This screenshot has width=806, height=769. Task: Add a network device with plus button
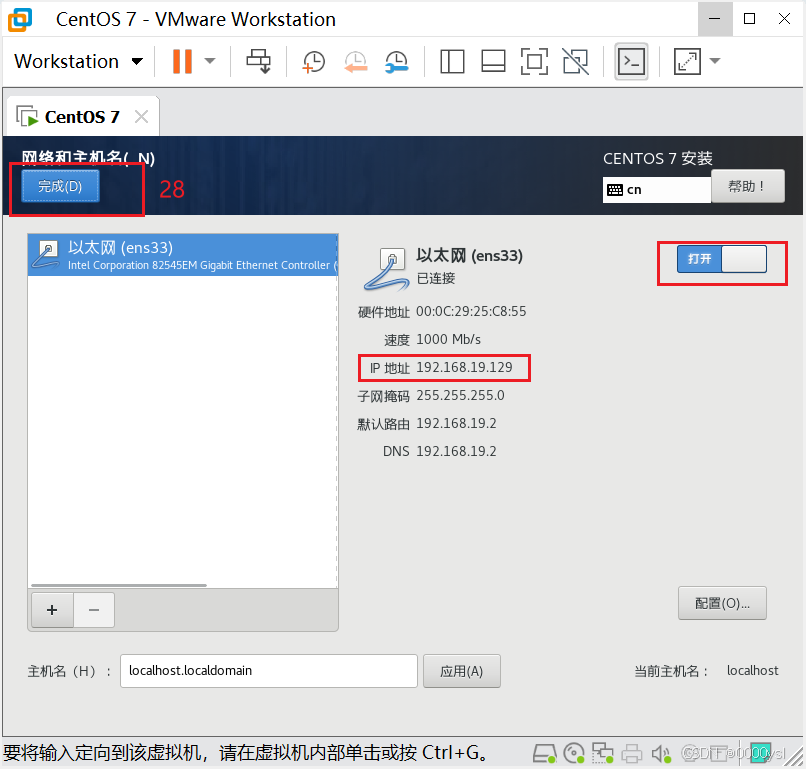(x=52, y=610)
